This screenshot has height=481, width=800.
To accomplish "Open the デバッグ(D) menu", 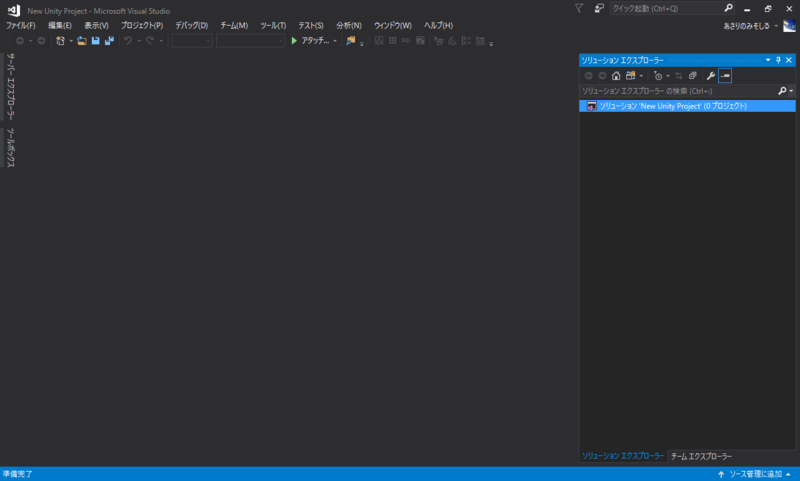I will tap(191, 26).
